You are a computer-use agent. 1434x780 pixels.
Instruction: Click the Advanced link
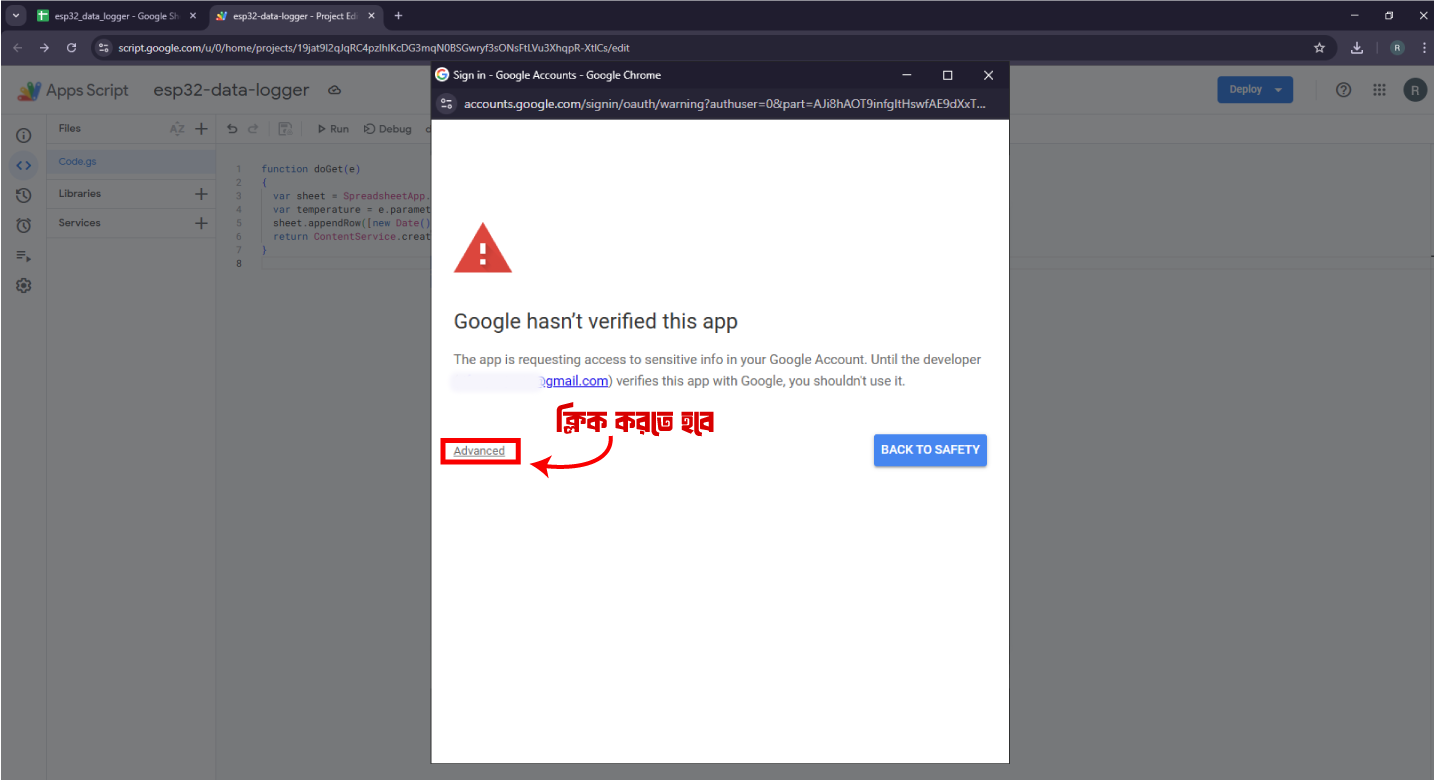pyautogui.click(x=479, y=451)
